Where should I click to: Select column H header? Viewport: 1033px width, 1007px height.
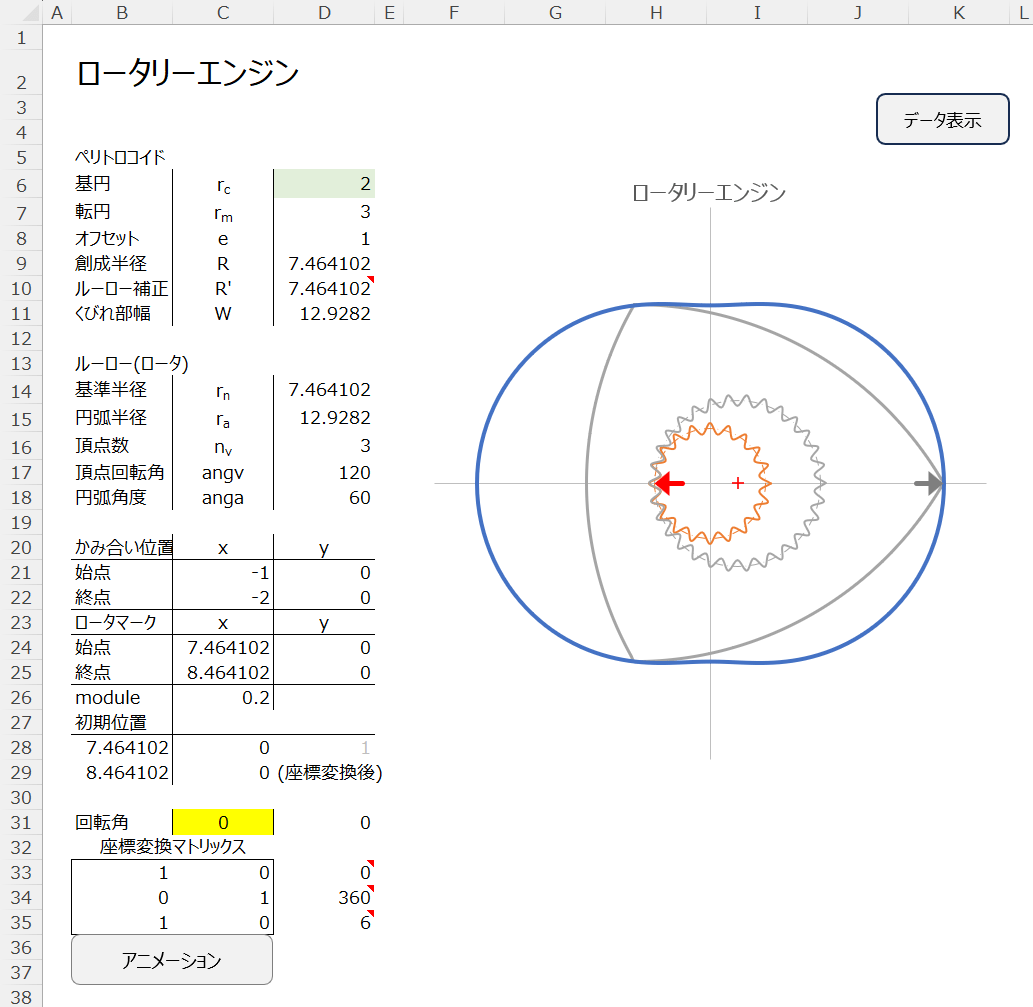tap(655, 12)
